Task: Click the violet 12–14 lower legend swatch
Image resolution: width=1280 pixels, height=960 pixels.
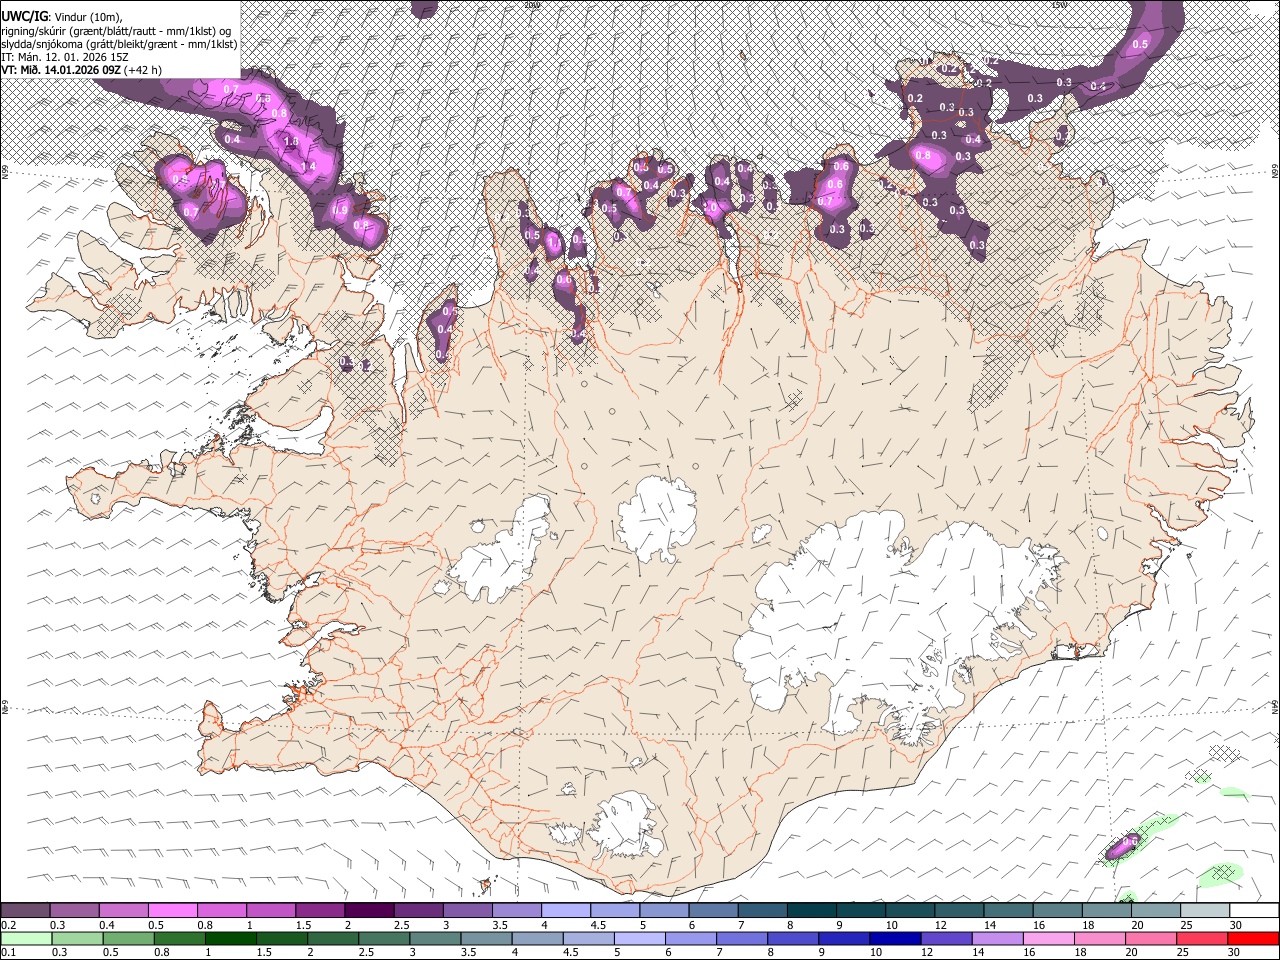Action: click(x=947, y=938)
